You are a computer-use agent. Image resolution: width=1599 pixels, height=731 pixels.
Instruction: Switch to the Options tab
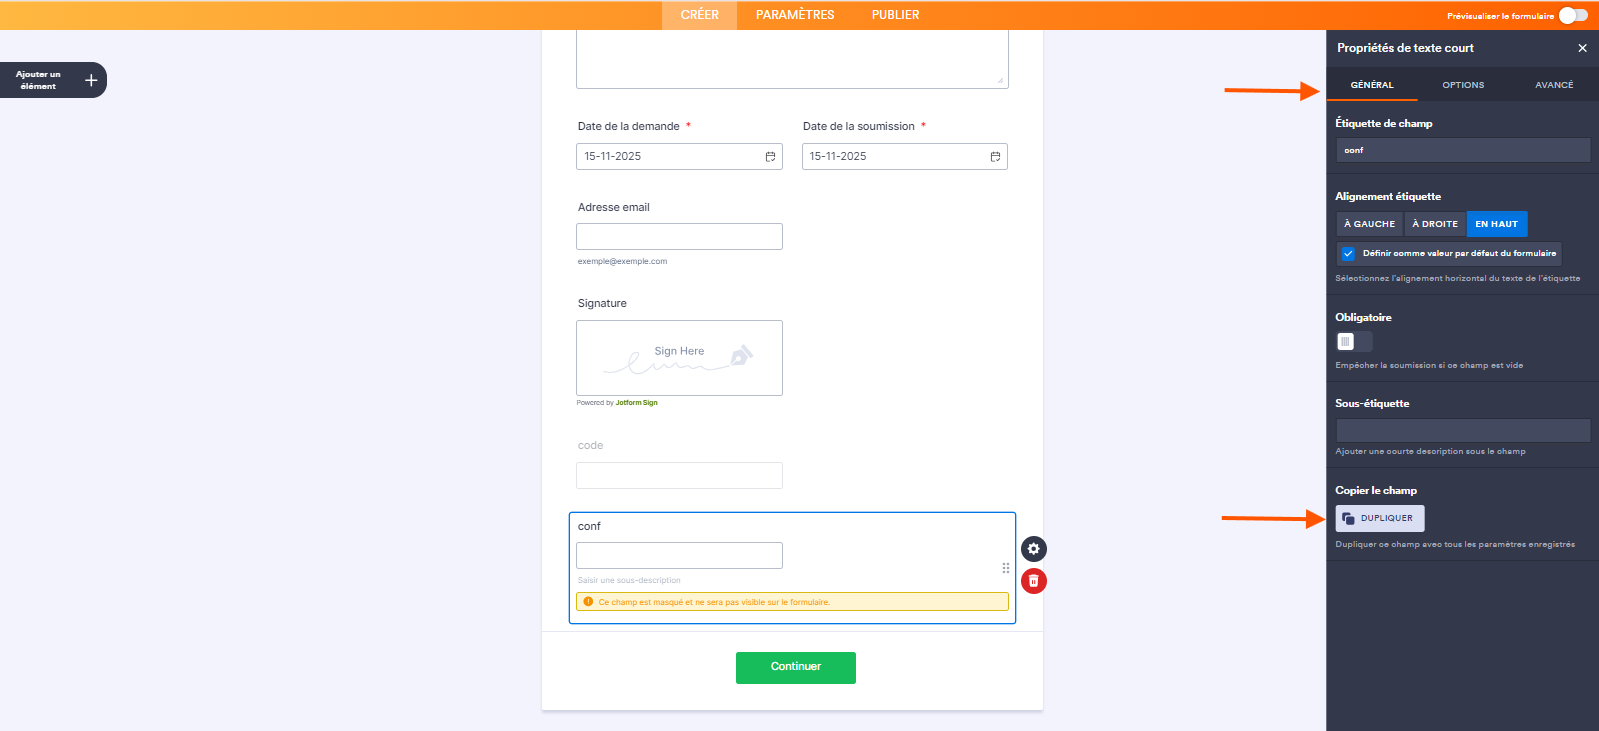coord(1463,85)
